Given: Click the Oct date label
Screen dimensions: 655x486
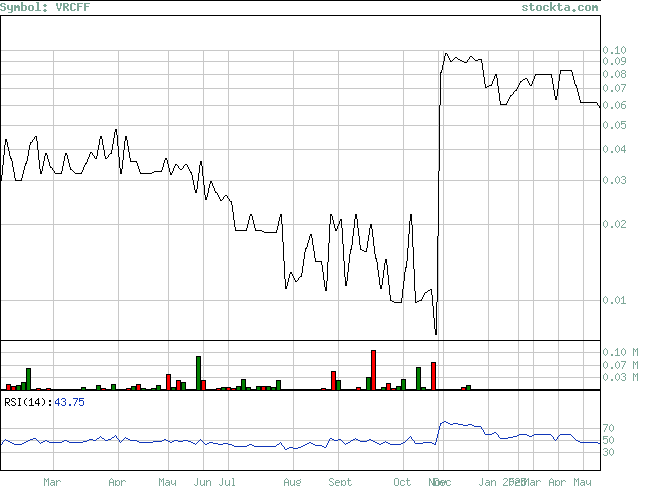Looking at the screenshot, I should [402, 482].
